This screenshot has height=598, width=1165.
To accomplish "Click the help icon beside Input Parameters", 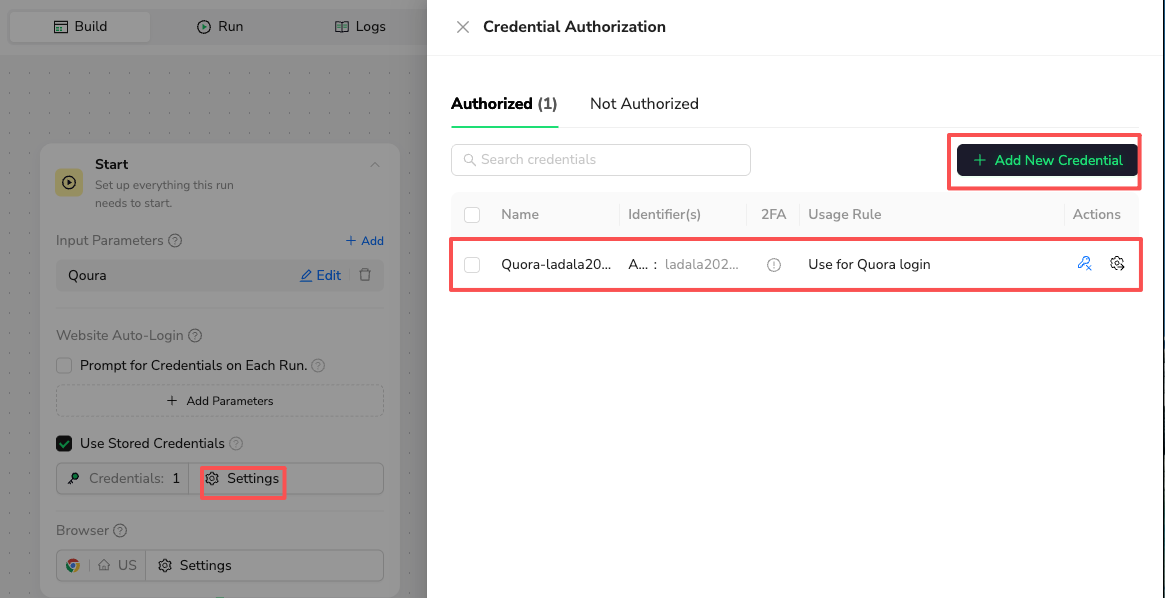I will pyautogui.click(x=176, y=241).
